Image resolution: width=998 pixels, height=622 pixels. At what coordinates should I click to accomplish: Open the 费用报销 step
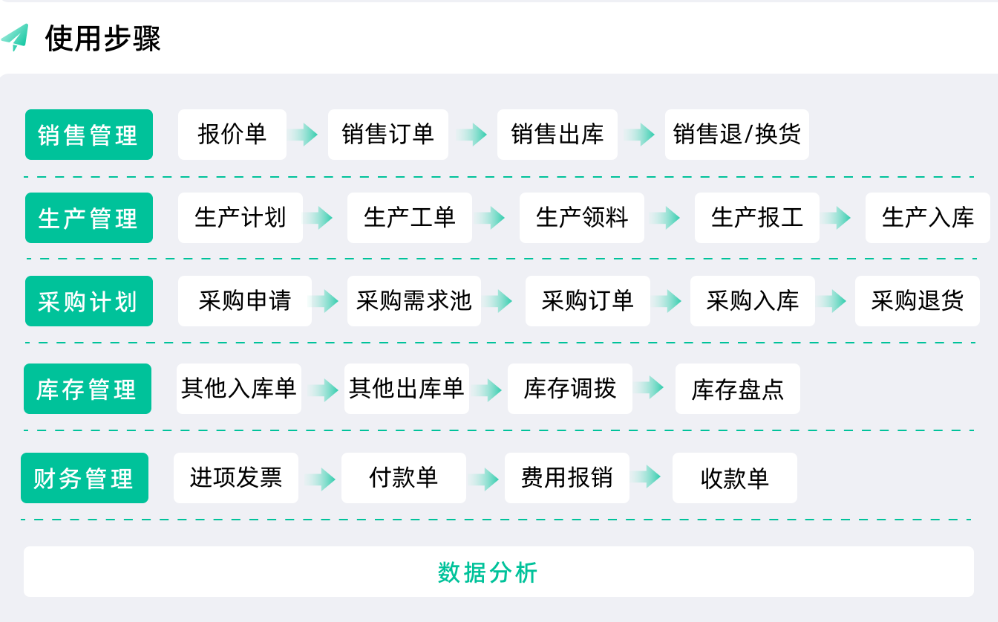[567, 478]
